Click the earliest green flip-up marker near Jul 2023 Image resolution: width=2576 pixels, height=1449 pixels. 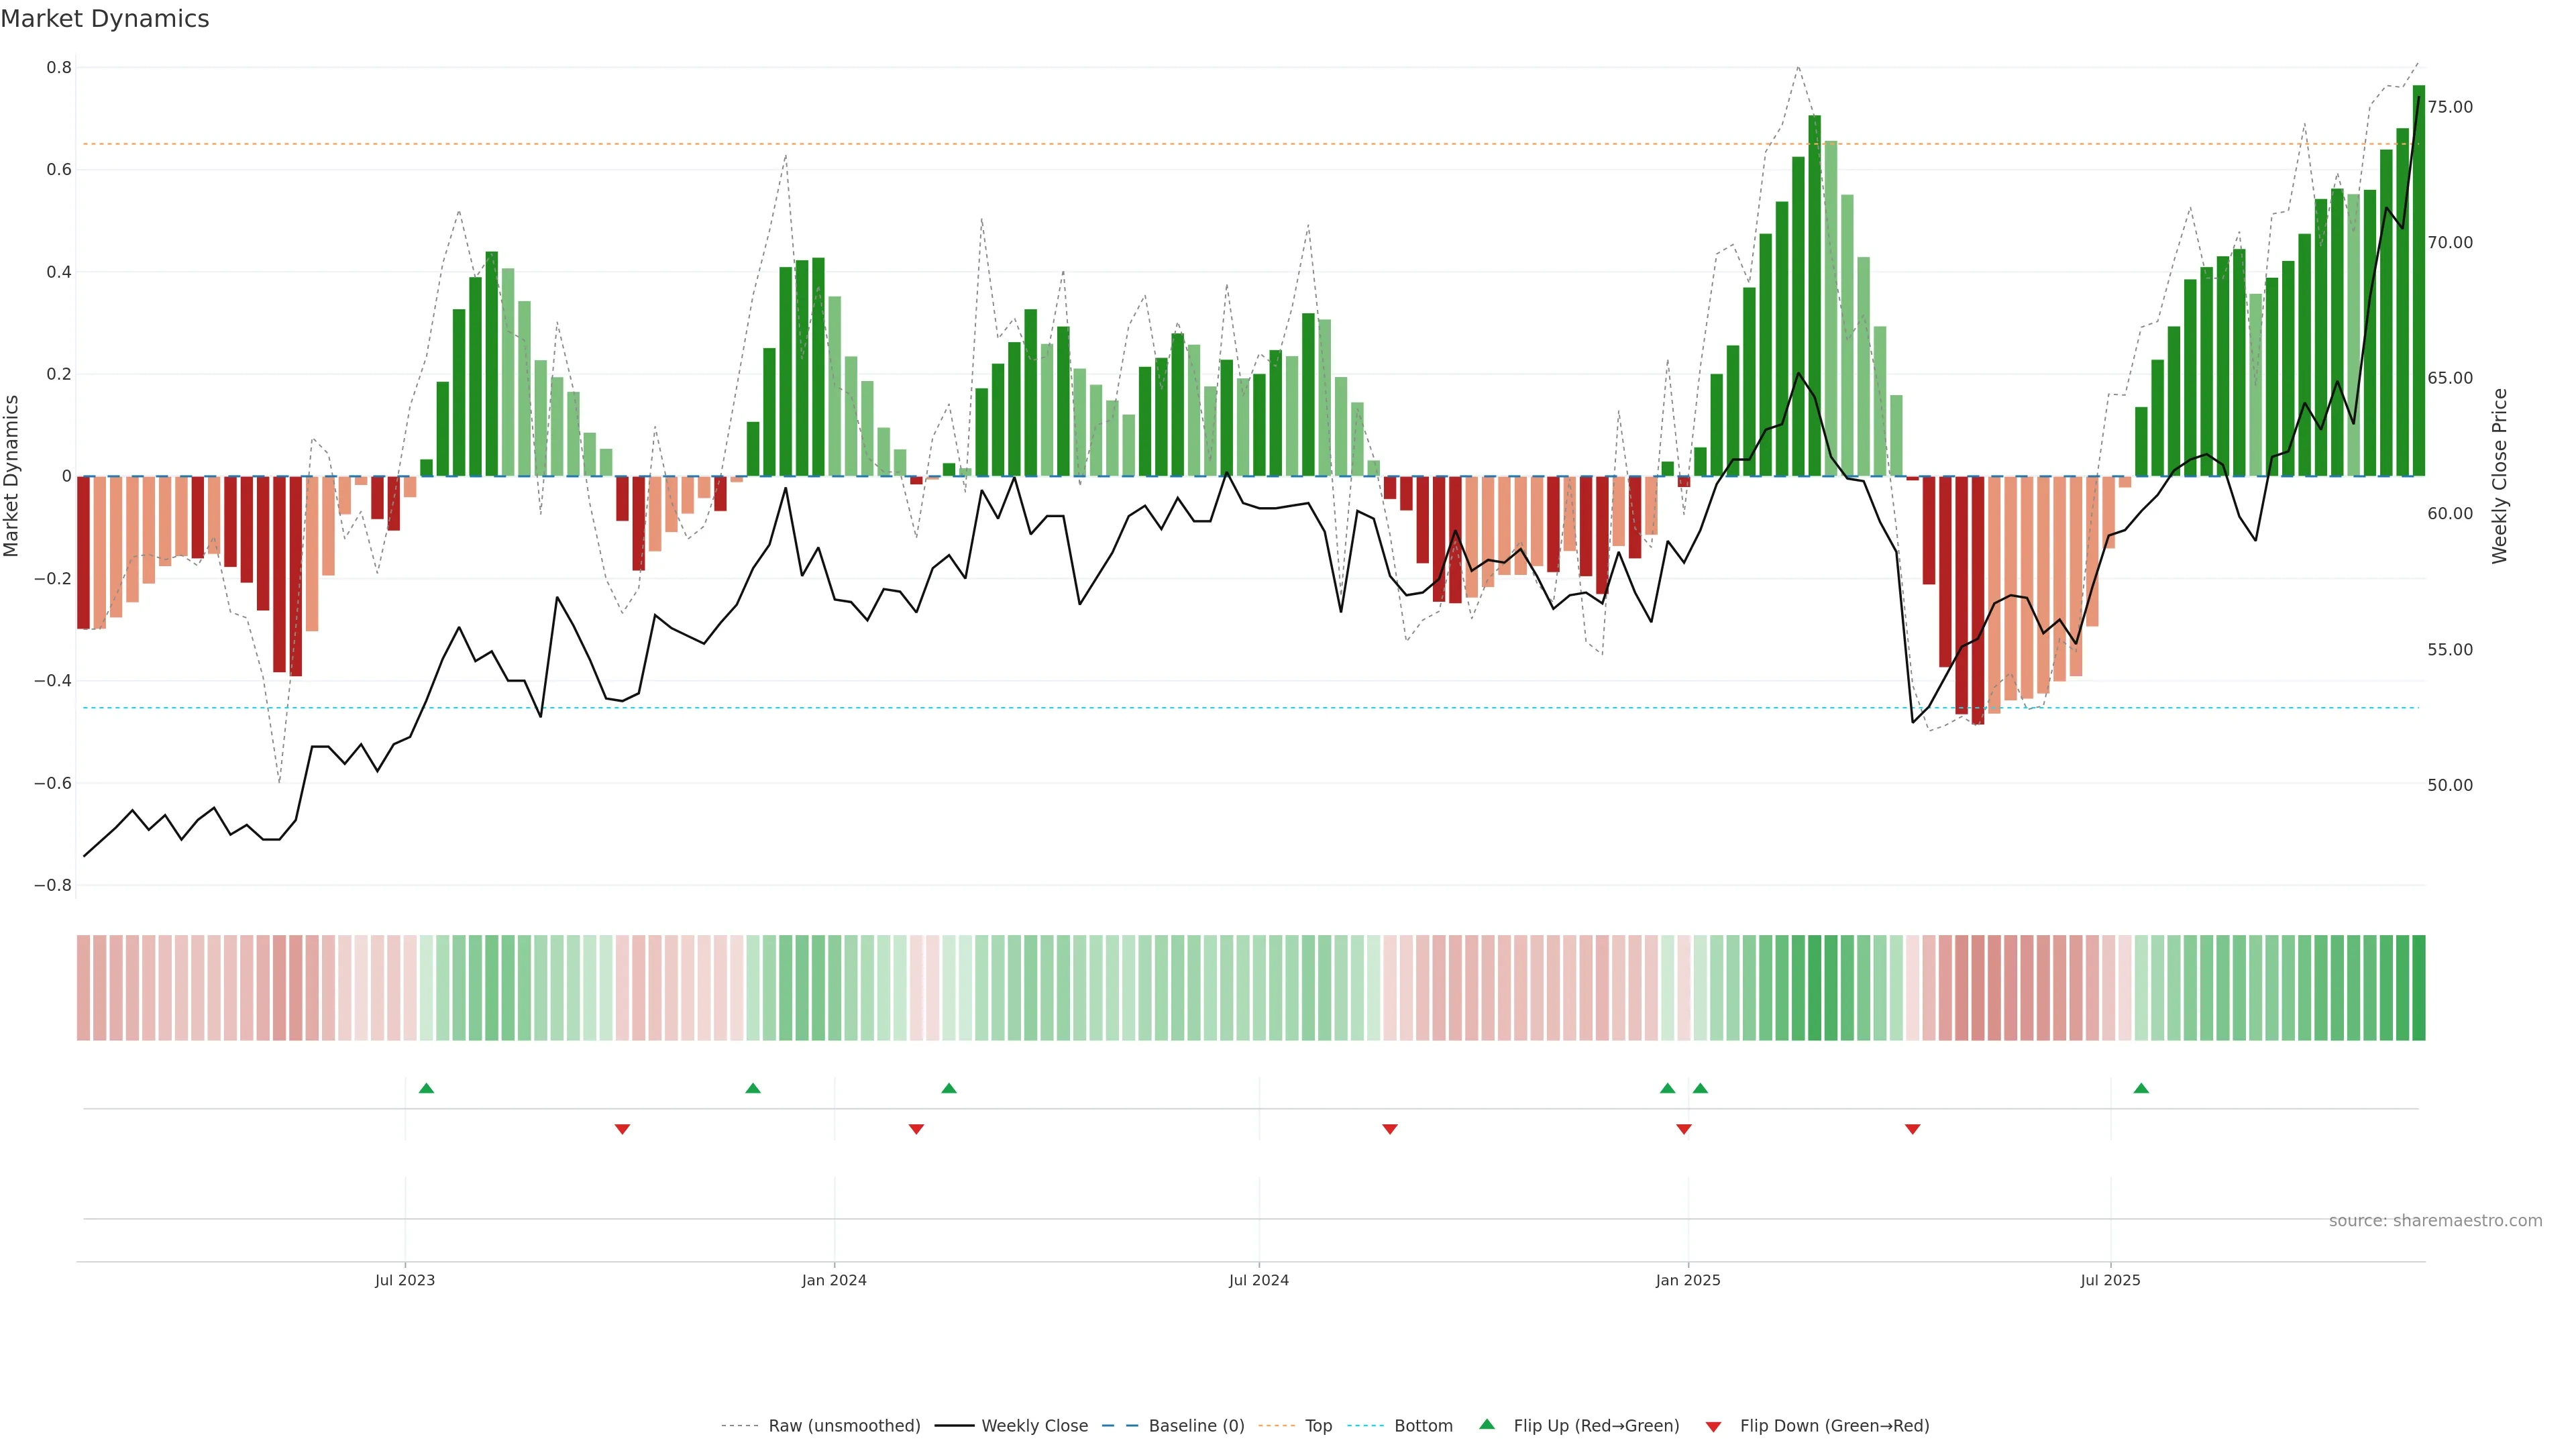(x=426, y=1088)
